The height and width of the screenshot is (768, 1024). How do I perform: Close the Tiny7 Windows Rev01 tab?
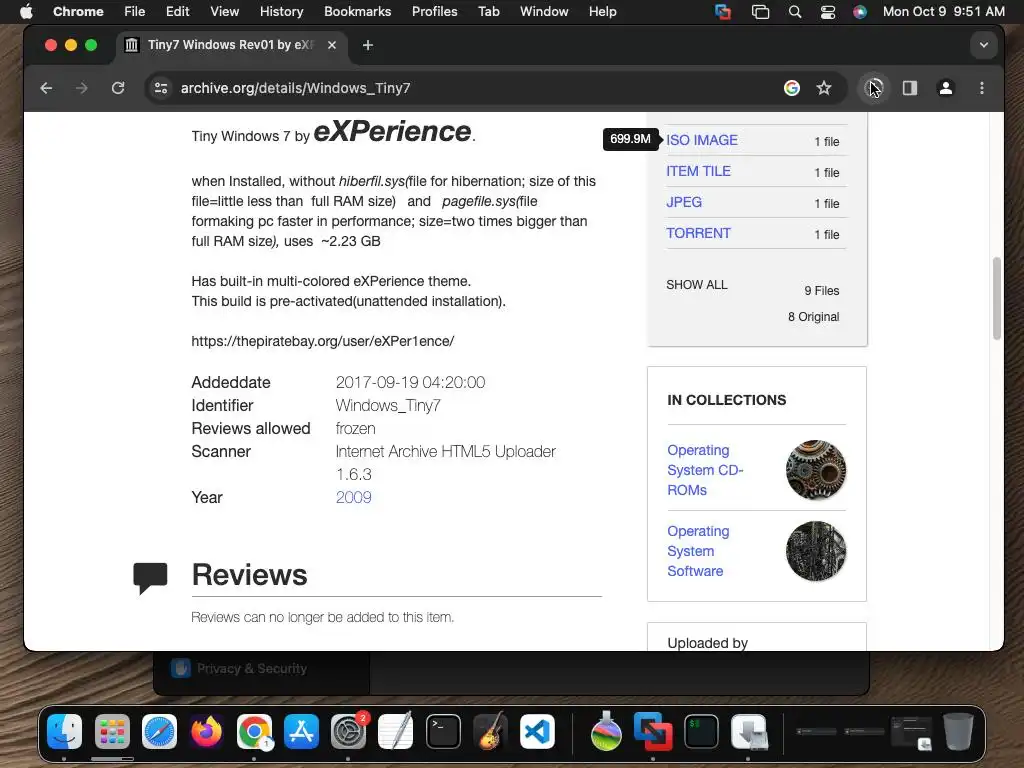[x=332, y=45]
